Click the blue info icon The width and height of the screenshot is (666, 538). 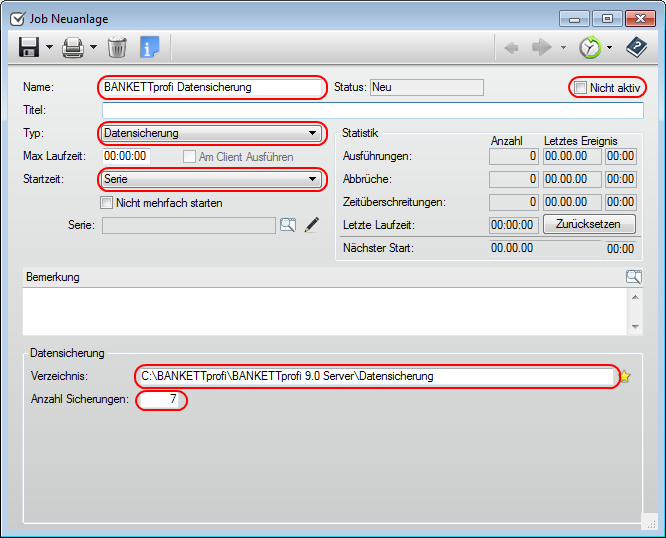point(150,47)
